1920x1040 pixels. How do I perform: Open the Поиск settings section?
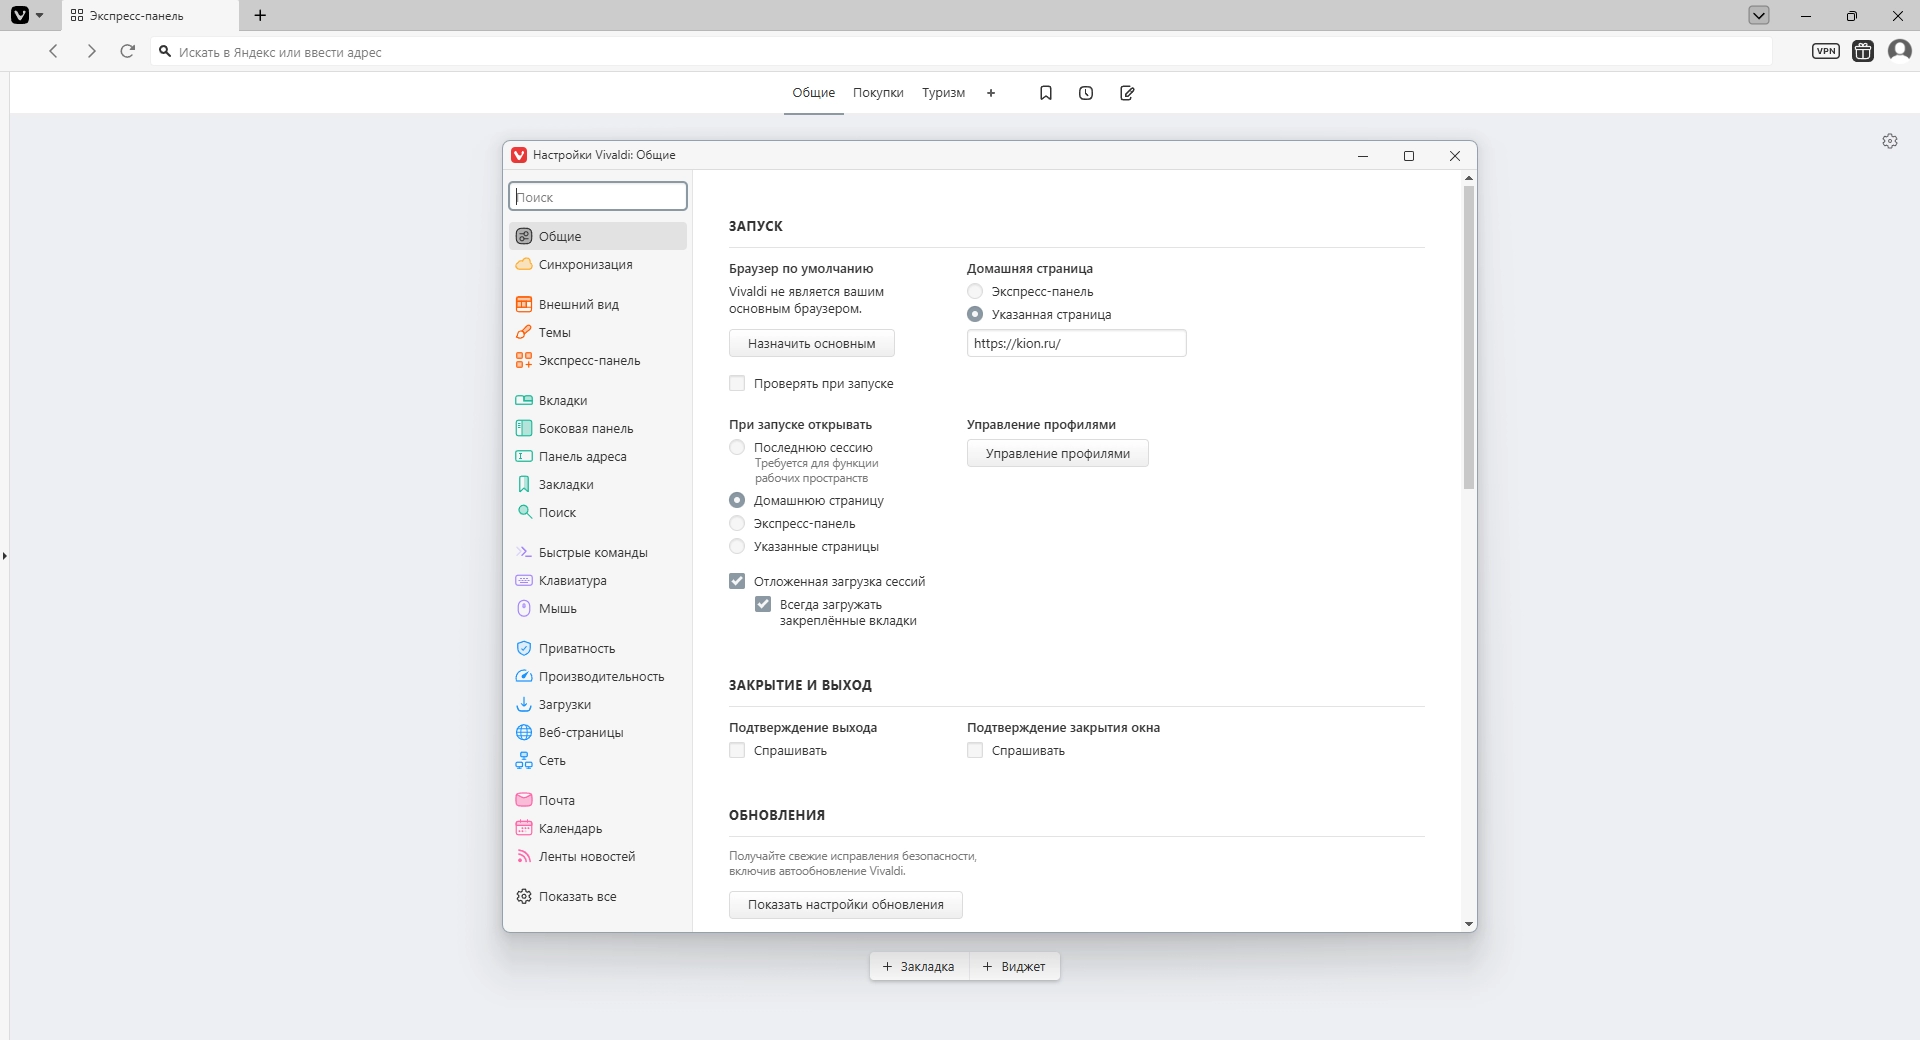pyautogui.click(x=598, y=512)
